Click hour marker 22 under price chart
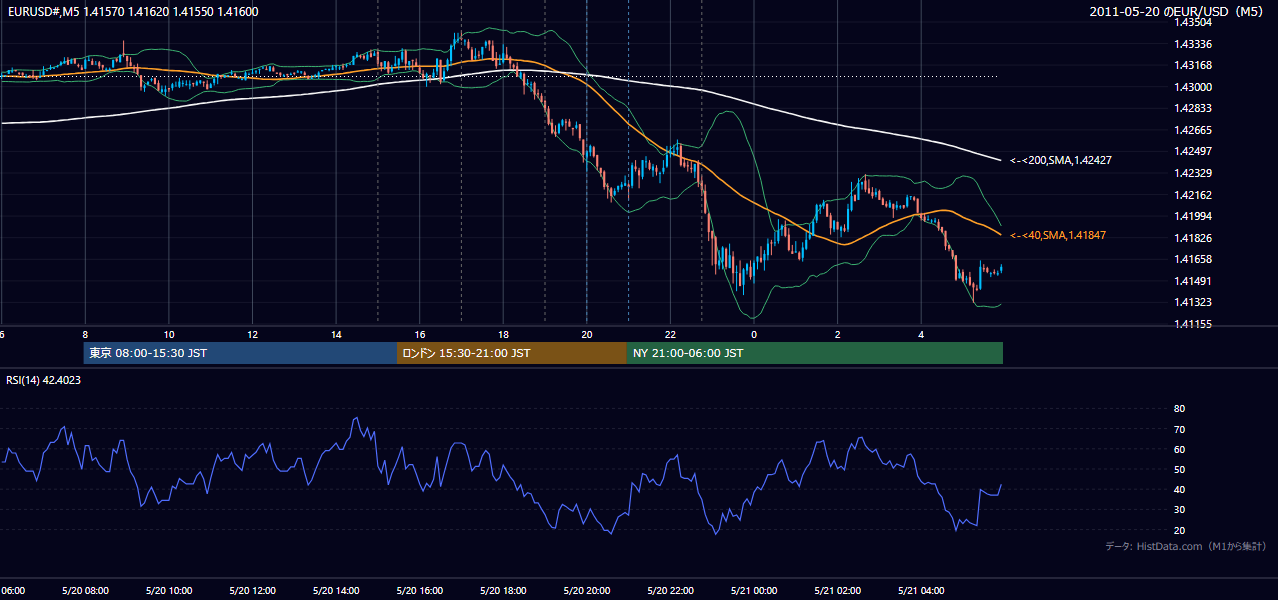 671,334
